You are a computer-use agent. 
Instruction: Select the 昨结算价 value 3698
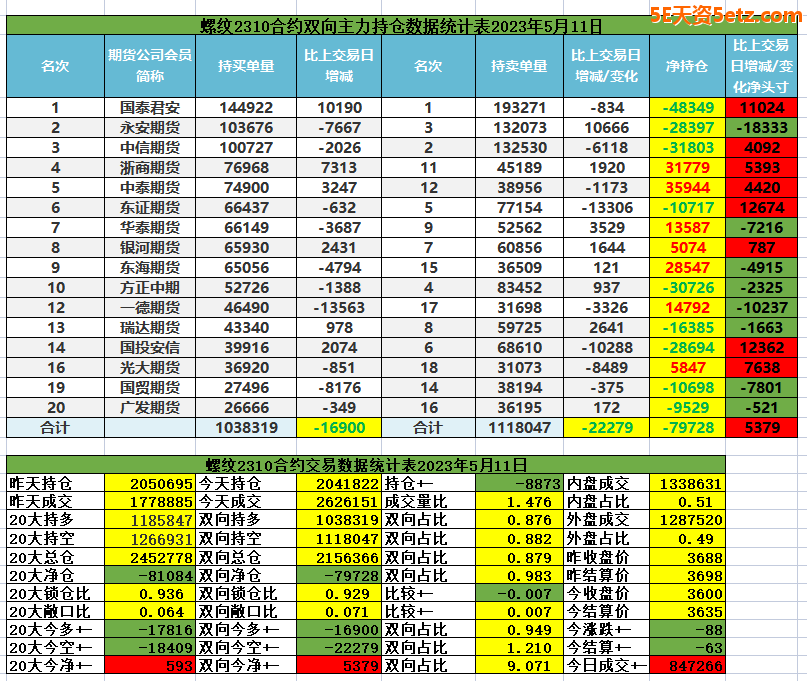[x=688, y=575]
